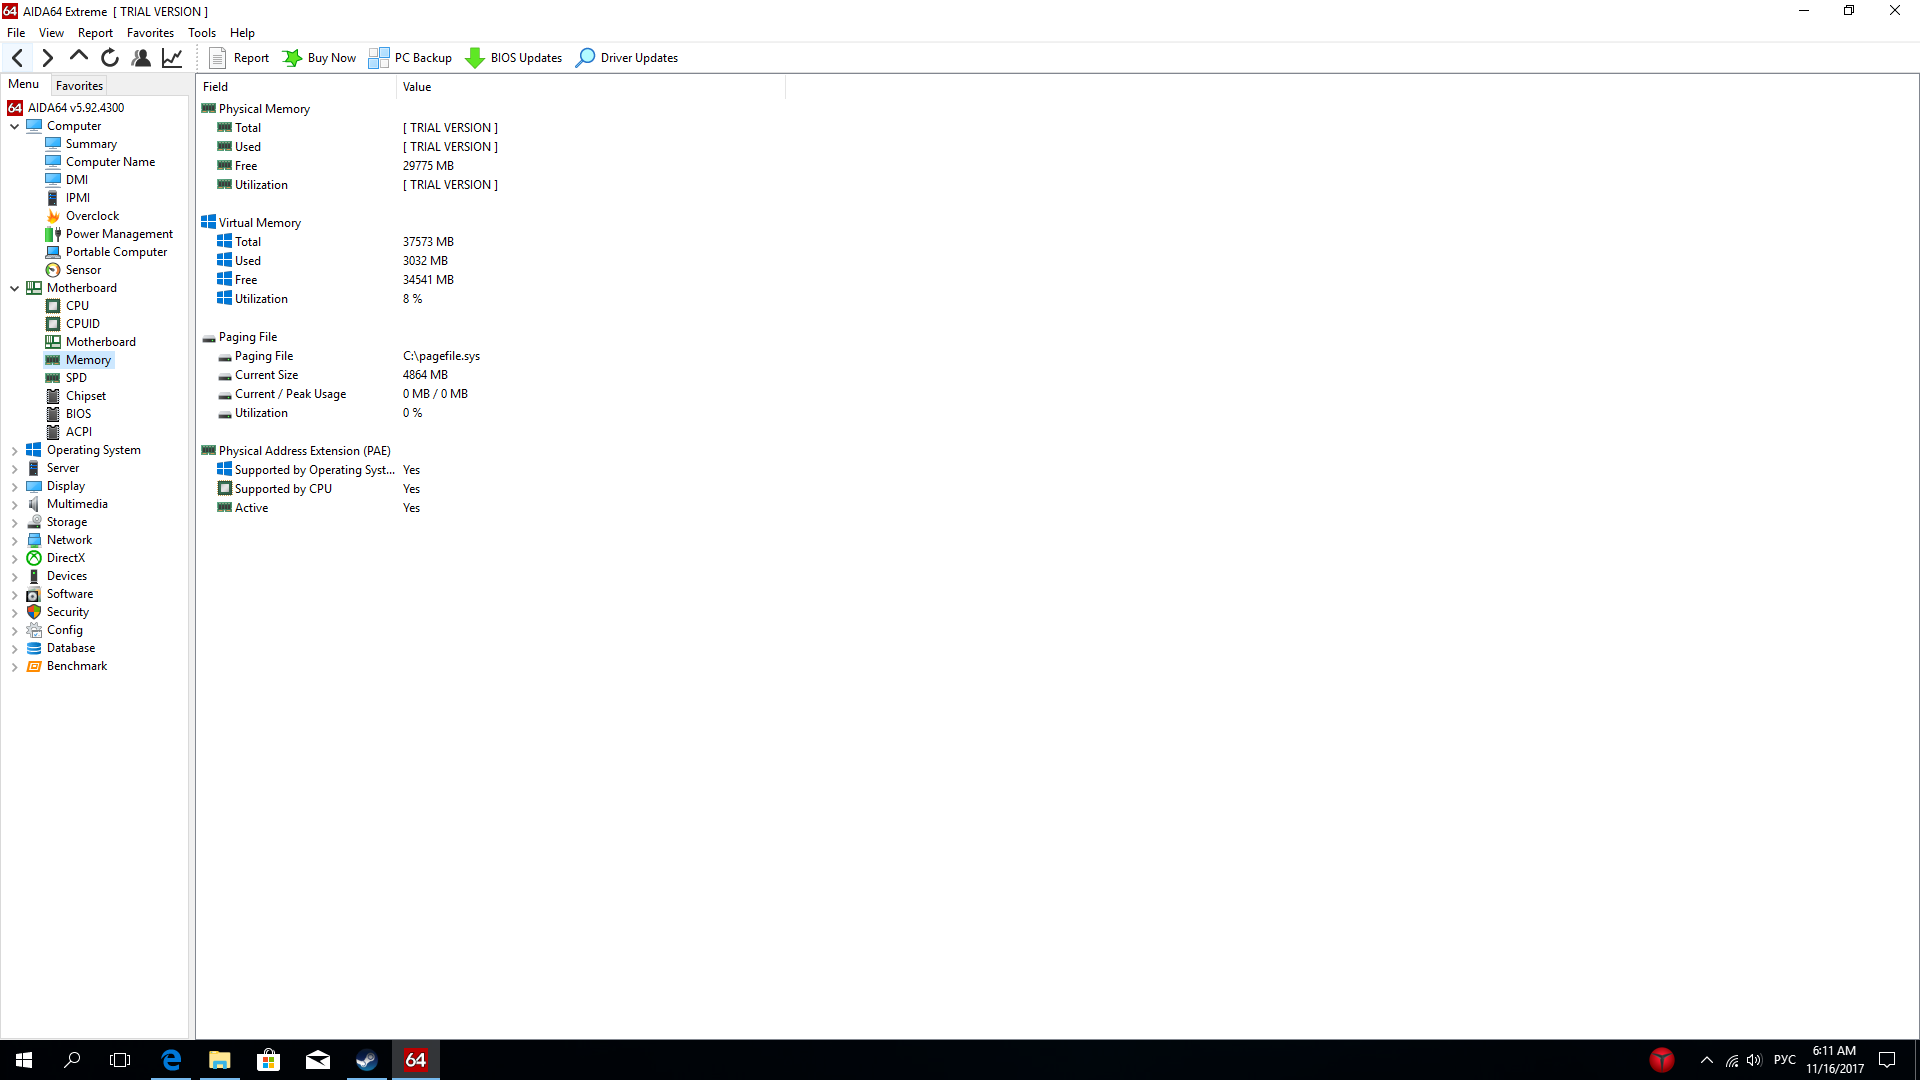Viewport: 1920px width, 1080px height.
Task: Open Microsoft Edge from the taskbar
Action: click(x=171, y=1060)
